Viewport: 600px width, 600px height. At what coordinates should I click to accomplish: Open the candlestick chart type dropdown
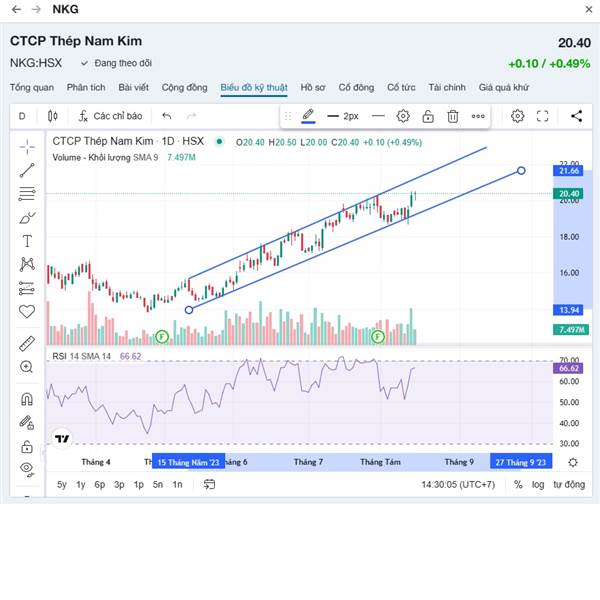tap(53, 116)
